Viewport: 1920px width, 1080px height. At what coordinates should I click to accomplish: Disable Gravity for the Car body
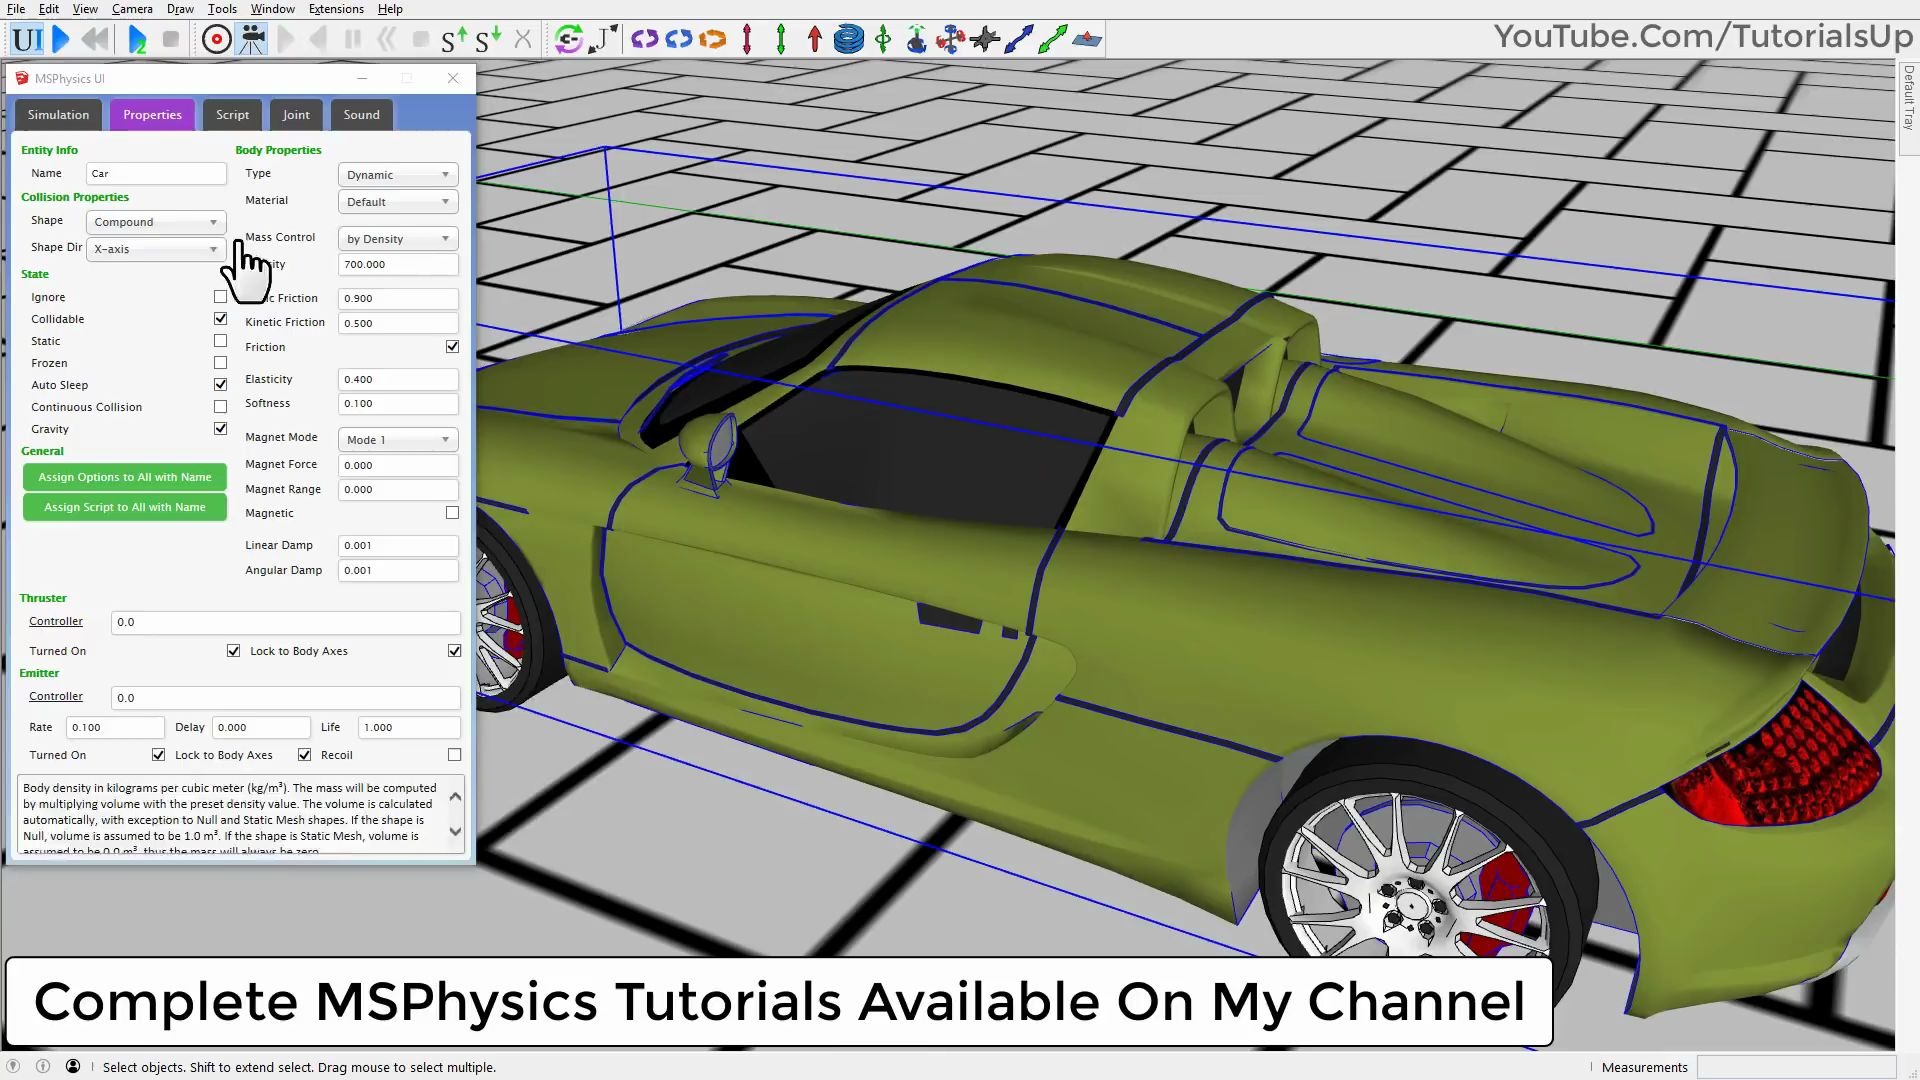(220, 428)
